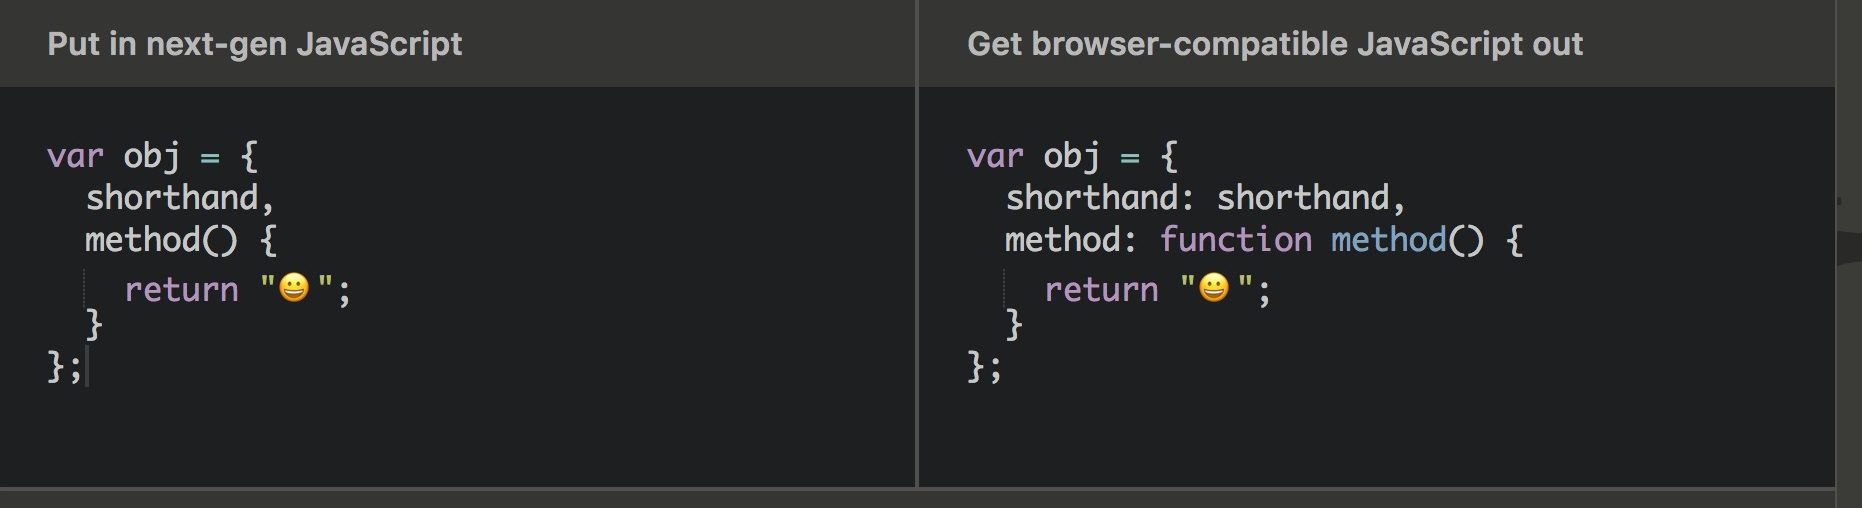Click the grinning emoji in the left editor
This screenshot has height=508, width=1862.
(x=294, y=289)
